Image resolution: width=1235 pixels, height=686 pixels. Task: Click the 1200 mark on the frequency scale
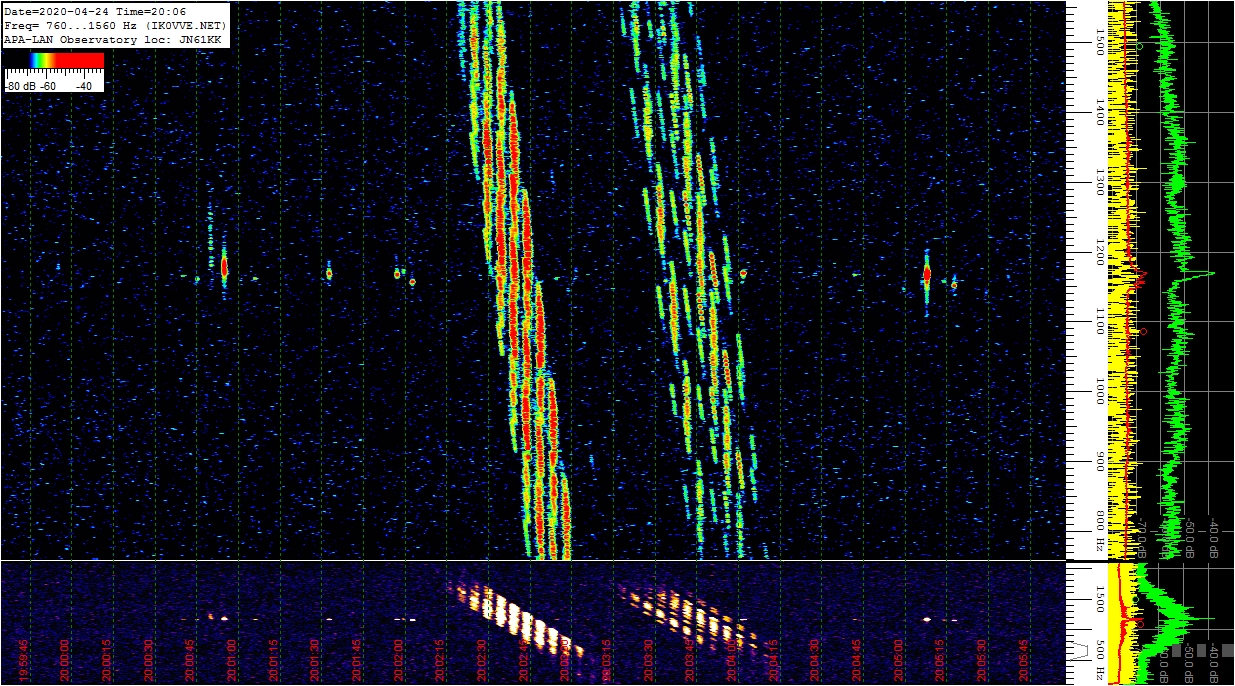click(x=1099, y=251)
